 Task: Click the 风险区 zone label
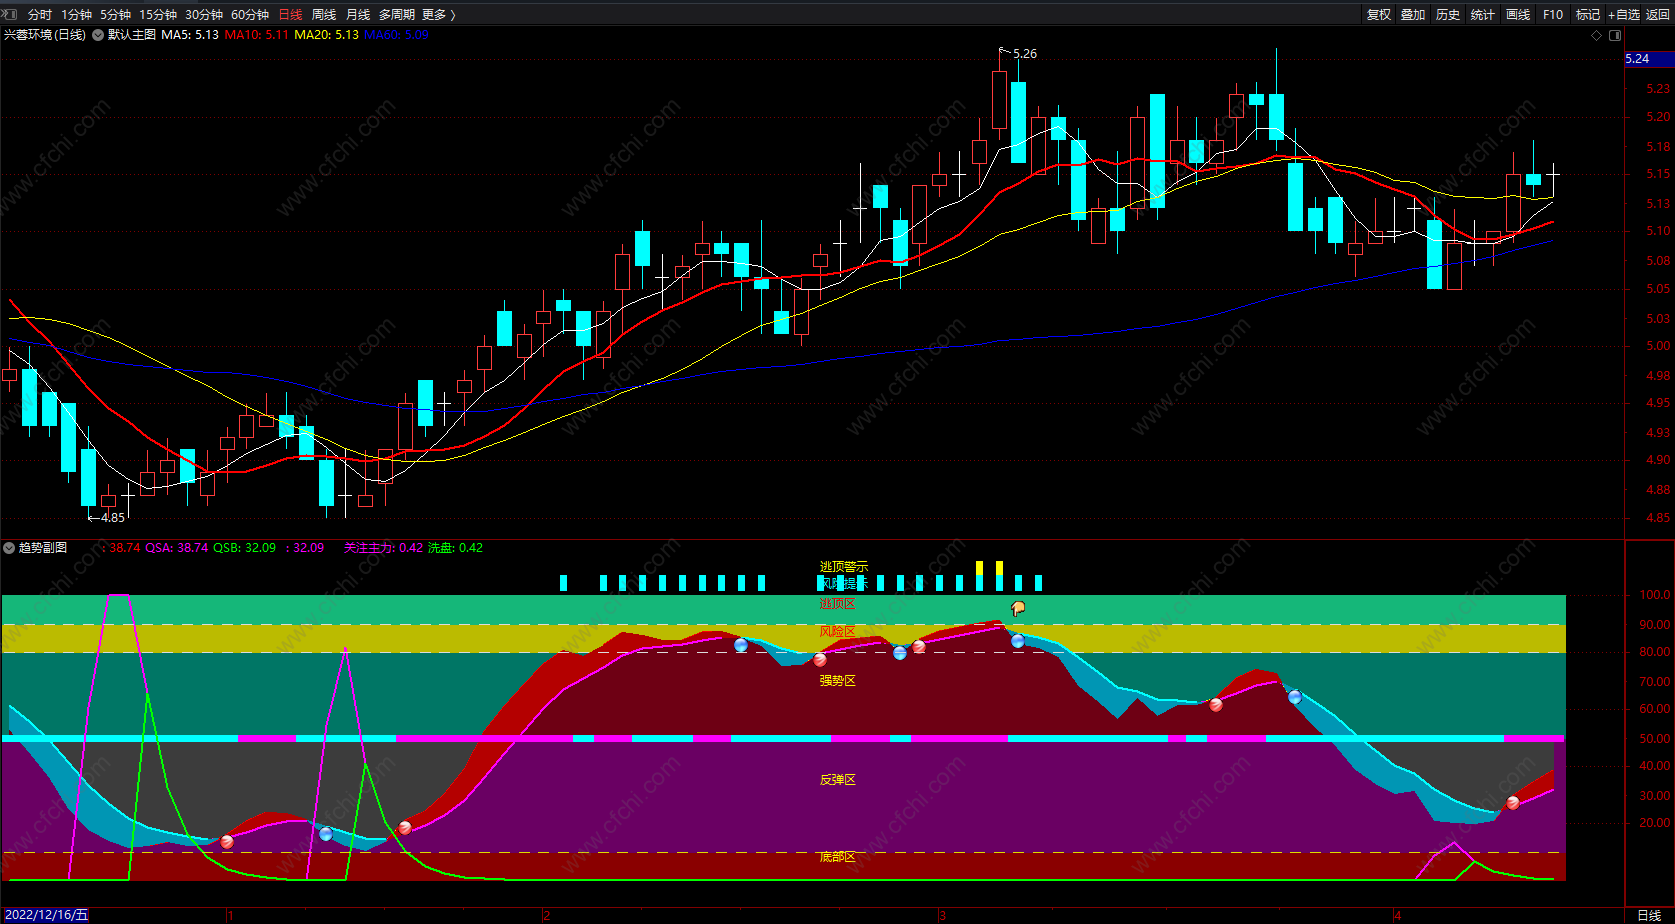tap(838, 632)
